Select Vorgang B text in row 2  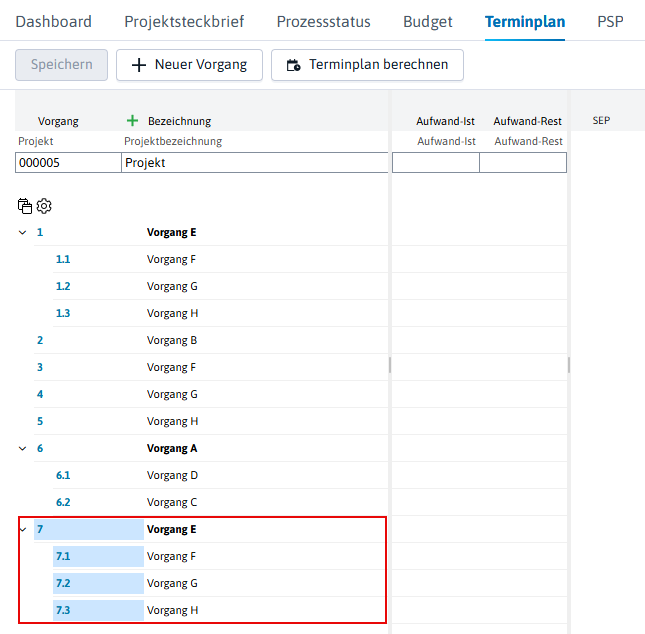point(172,341)
